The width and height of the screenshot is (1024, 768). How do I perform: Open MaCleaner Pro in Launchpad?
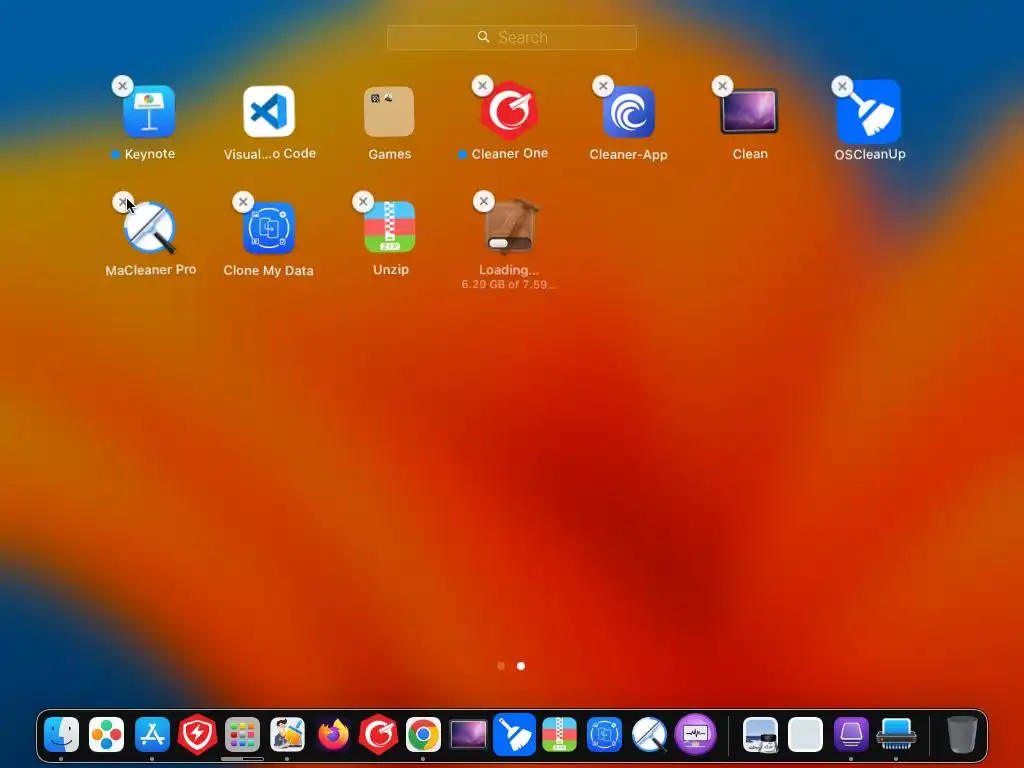150,227
